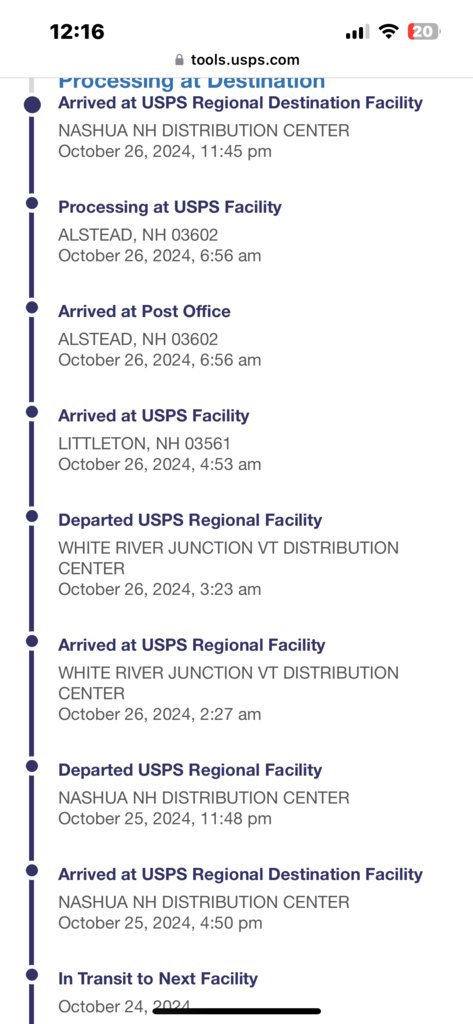The image size is (473, 1024).
Task: Tap the lock icon beside tools.usps.com
Action: pyautogui.click(x=180, y=60)
